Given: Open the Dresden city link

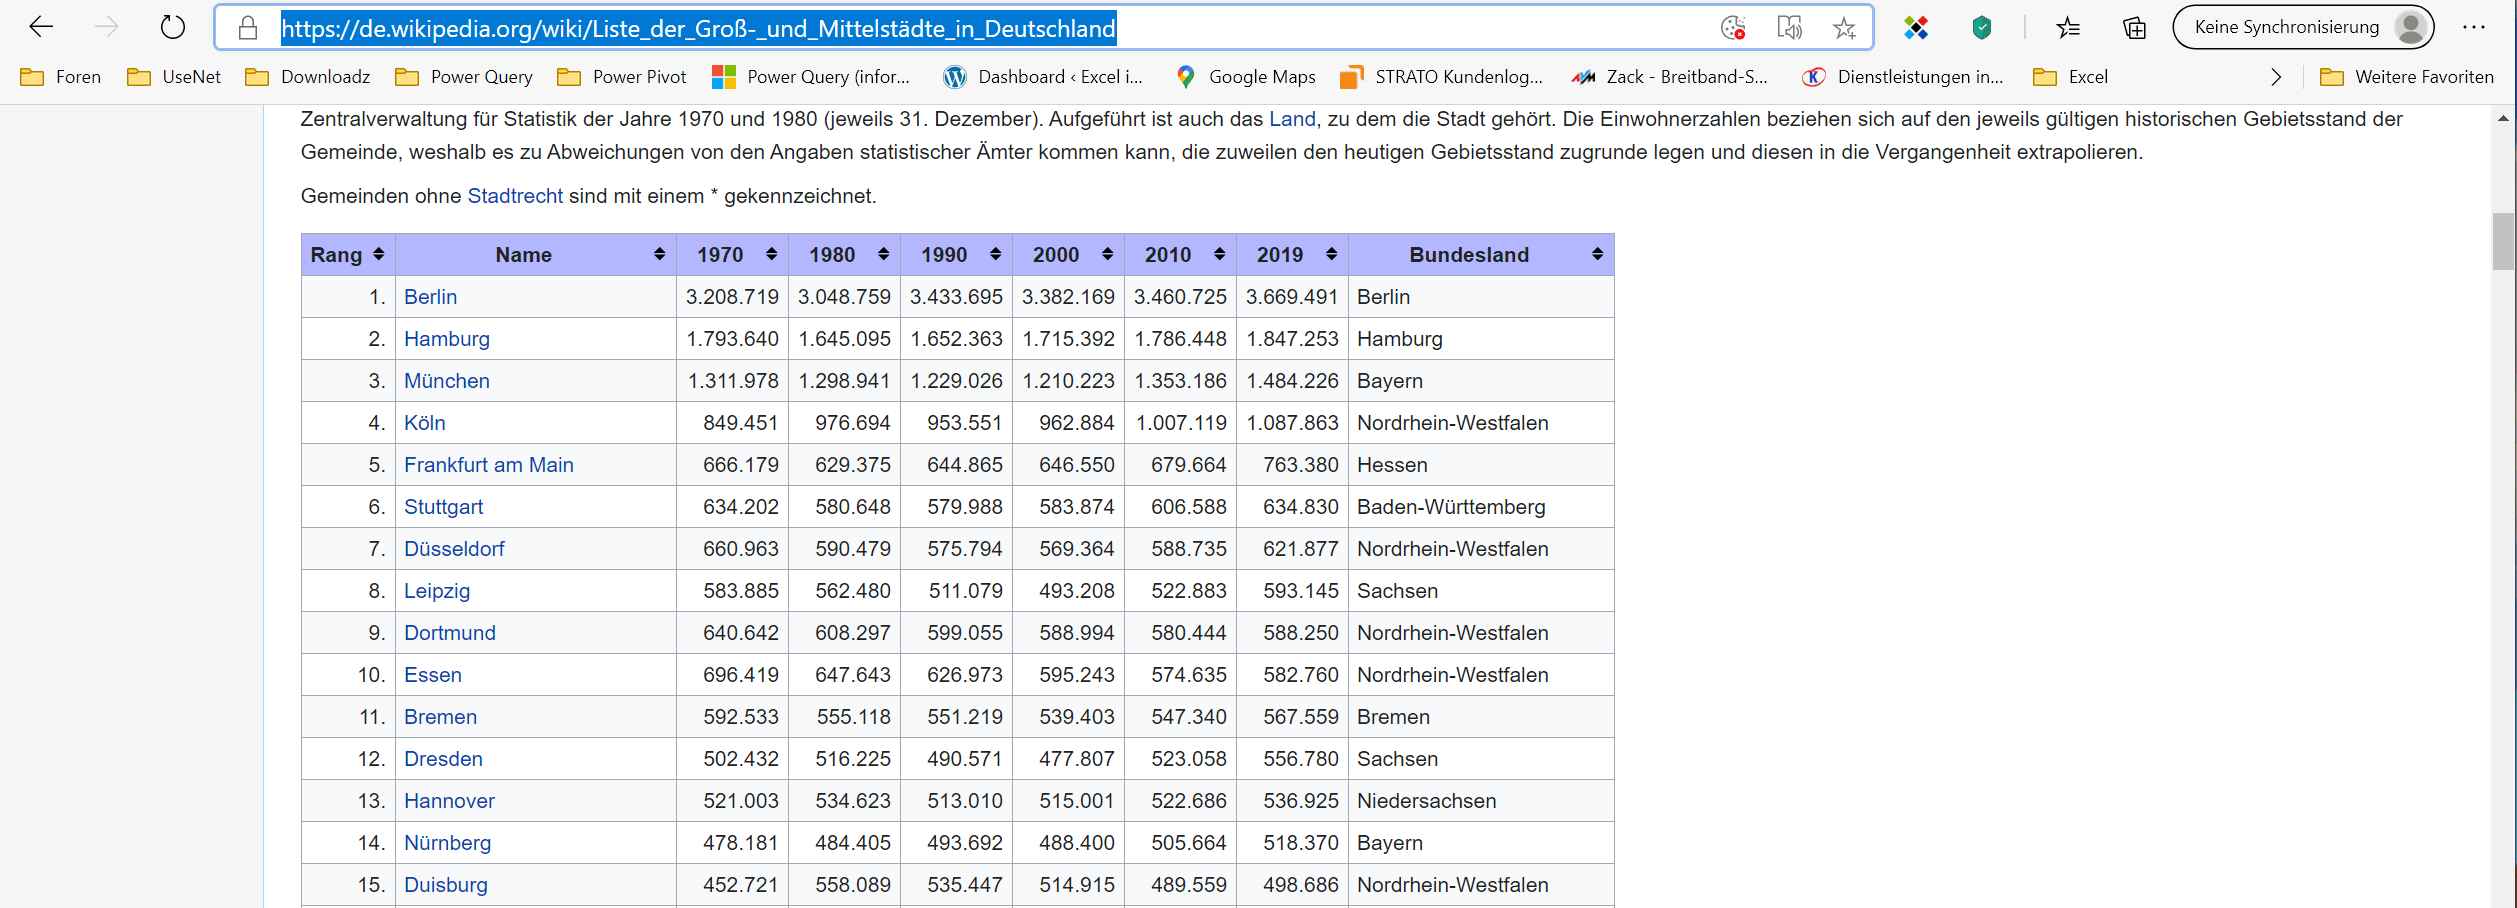Looking at the screenshot, I should (x=443, y=759).
